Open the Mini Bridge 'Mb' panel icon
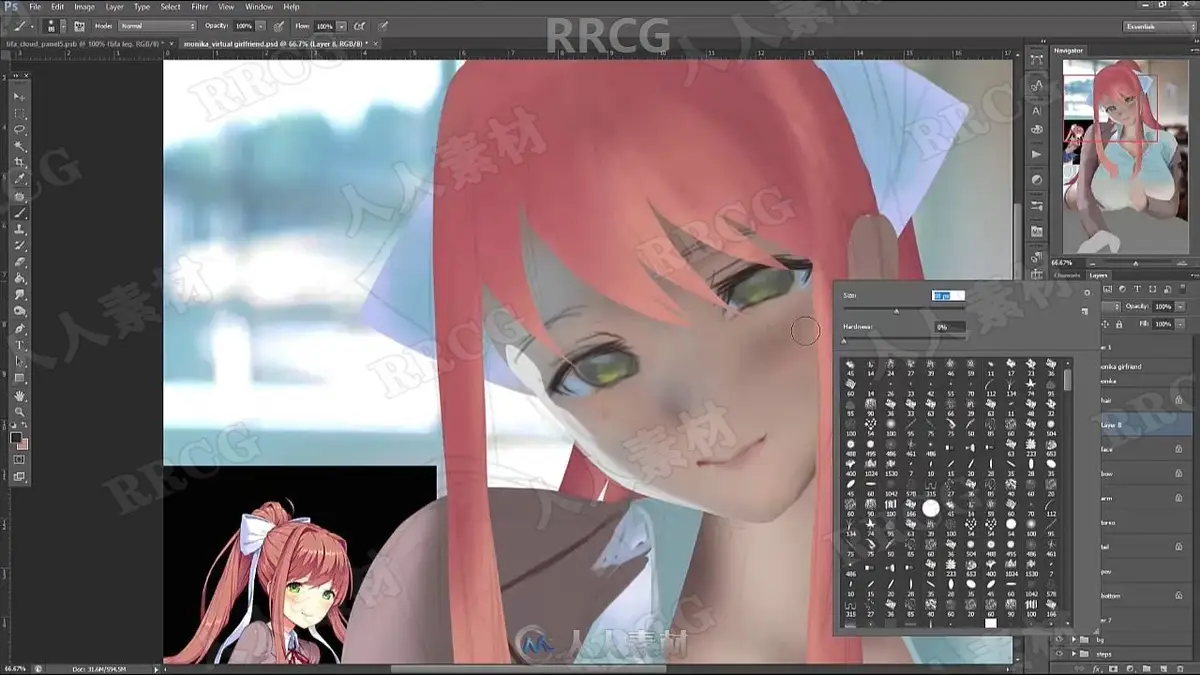Viewport: 1200px width, 675px height. click(x=1037, y=232)
